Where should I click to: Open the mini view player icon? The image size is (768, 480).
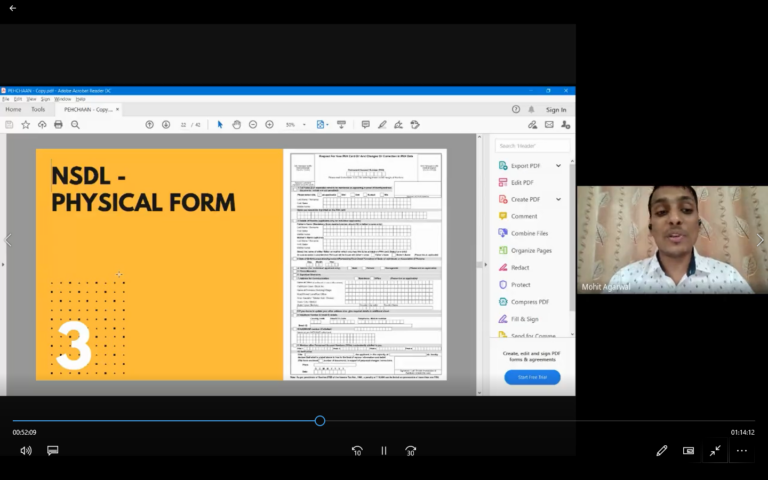688,451
